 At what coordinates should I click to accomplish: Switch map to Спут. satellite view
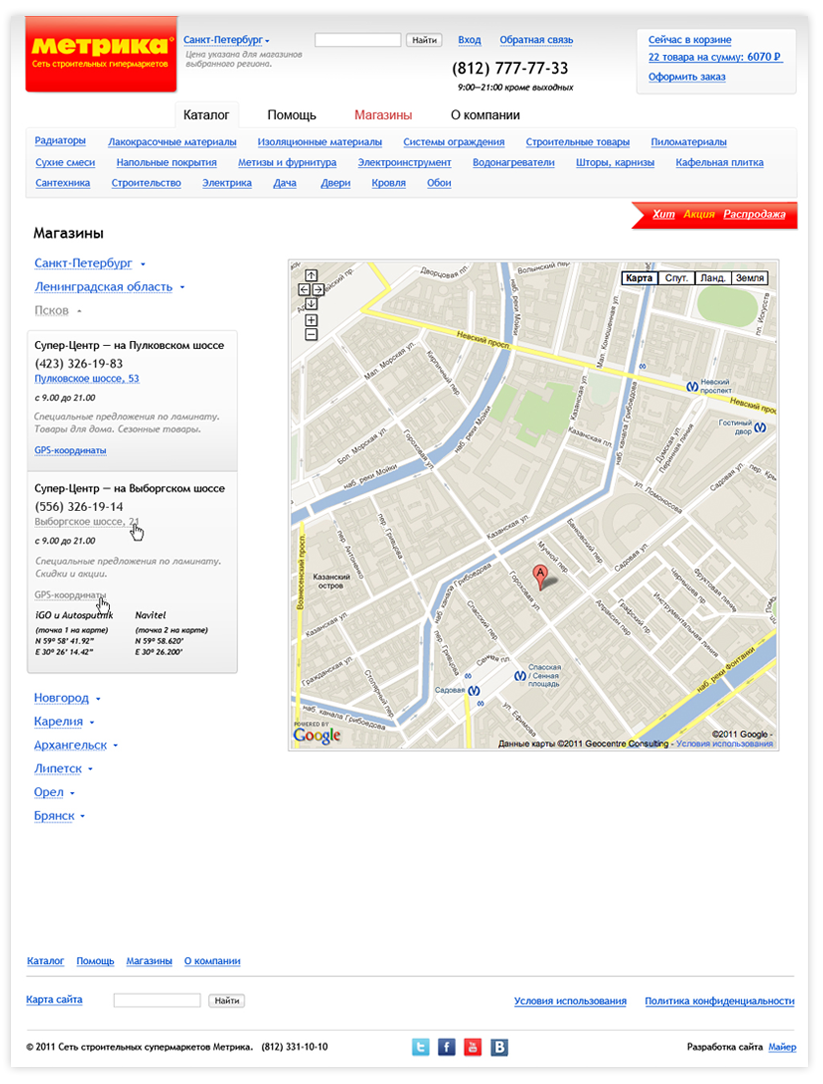[x=676, y=278]
